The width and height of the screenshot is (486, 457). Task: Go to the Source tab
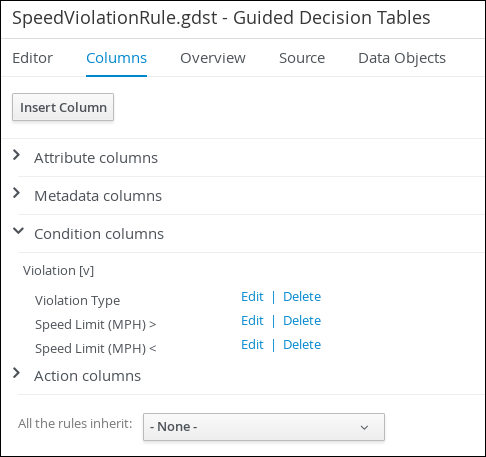(x=302, y=58)
